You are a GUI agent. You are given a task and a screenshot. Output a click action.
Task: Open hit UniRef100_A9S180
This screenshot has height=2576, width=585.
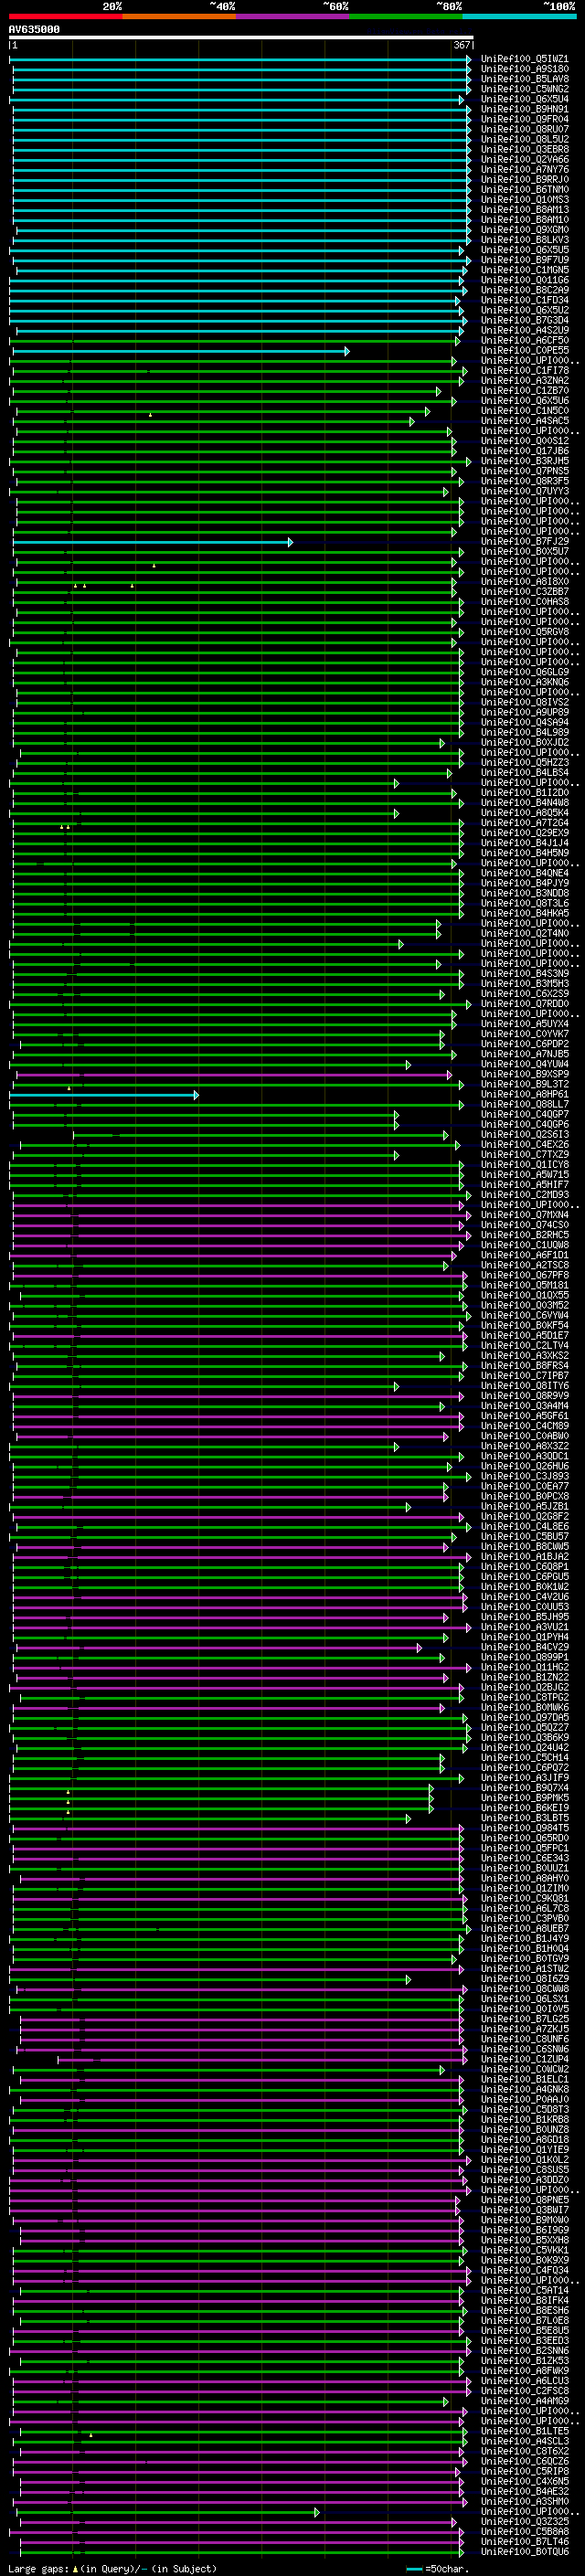(x=525, y=69)
